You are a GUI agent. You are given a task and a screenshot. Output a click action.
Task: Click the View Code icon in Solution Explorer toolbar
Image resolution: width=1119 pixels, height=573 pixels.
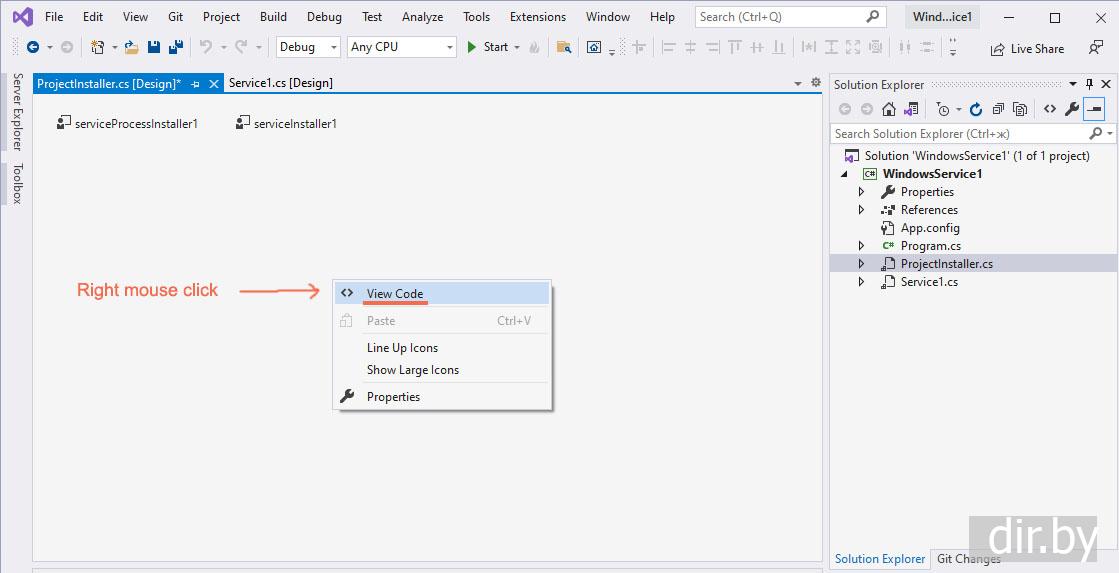[x=1049, y=109]
